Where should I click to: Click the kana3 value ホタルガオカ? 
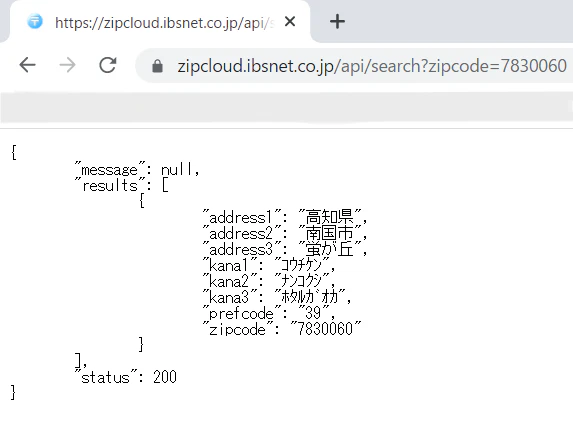310,297
